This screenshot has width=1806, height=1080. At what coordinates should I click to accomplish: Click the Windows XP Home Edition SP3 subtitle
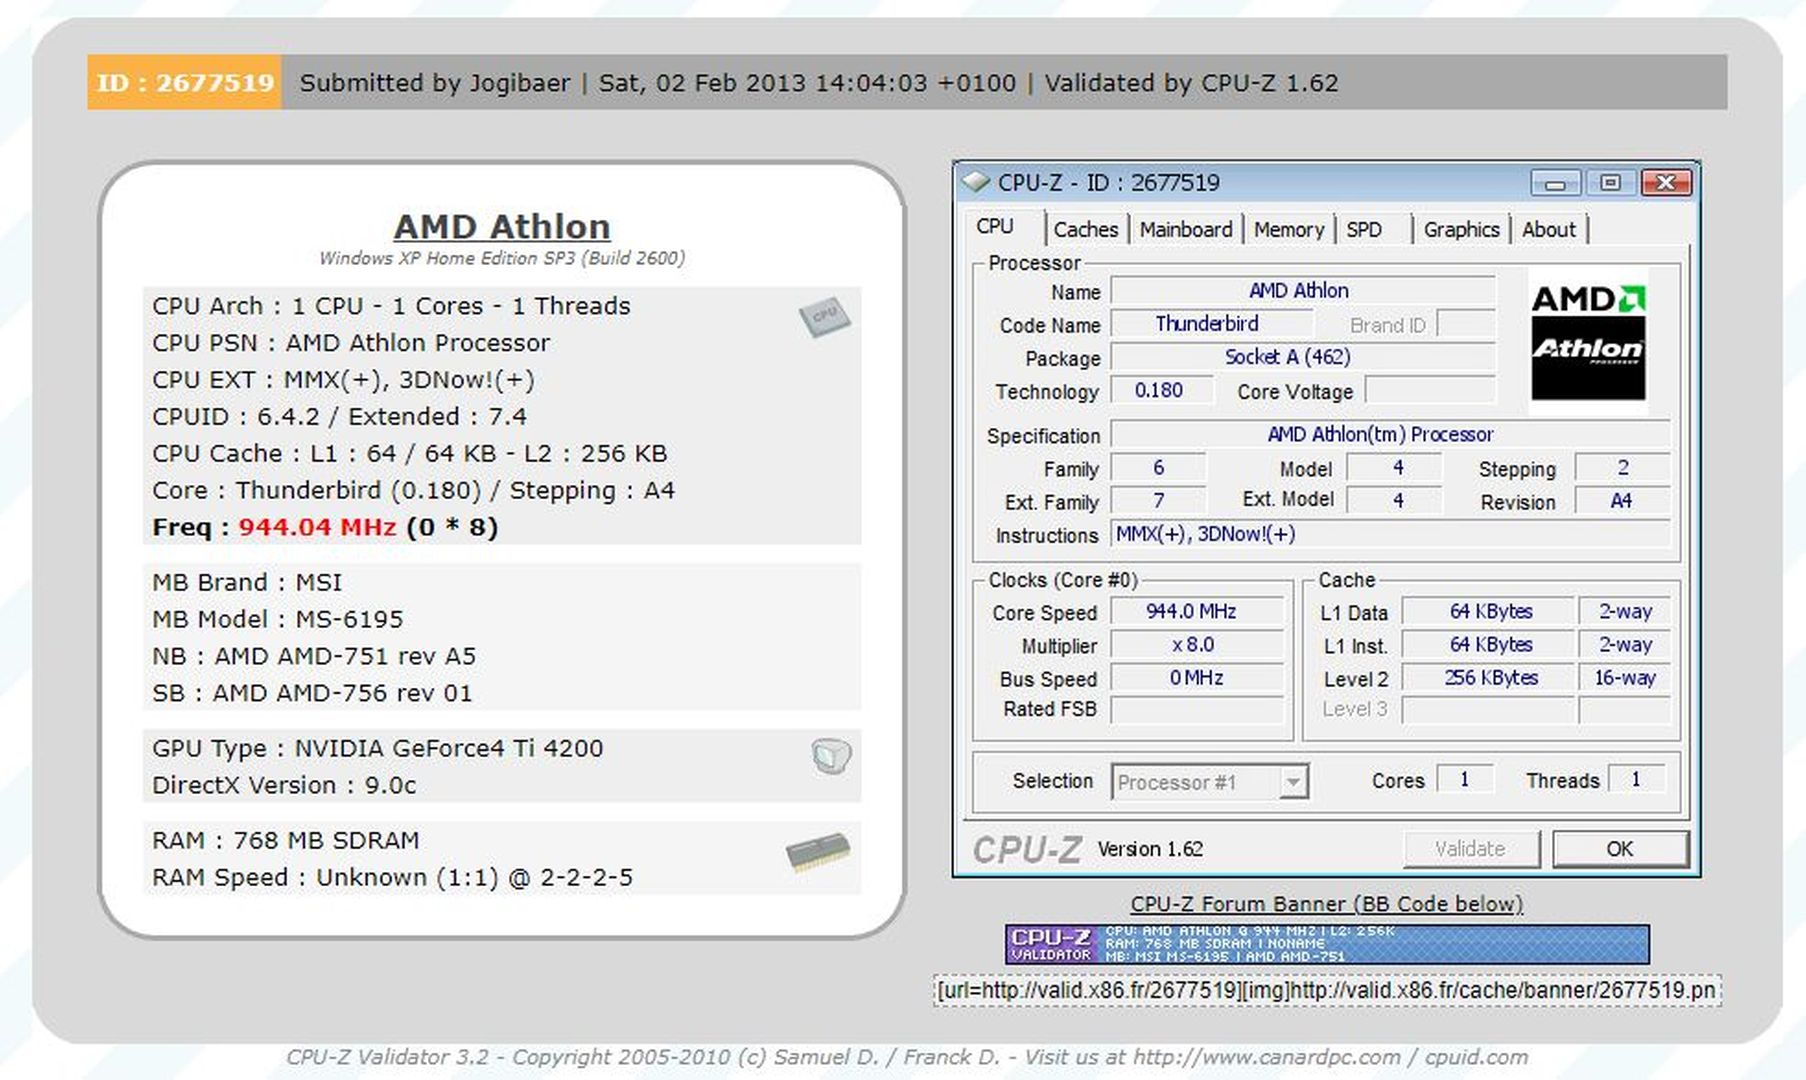pos(502,258)
